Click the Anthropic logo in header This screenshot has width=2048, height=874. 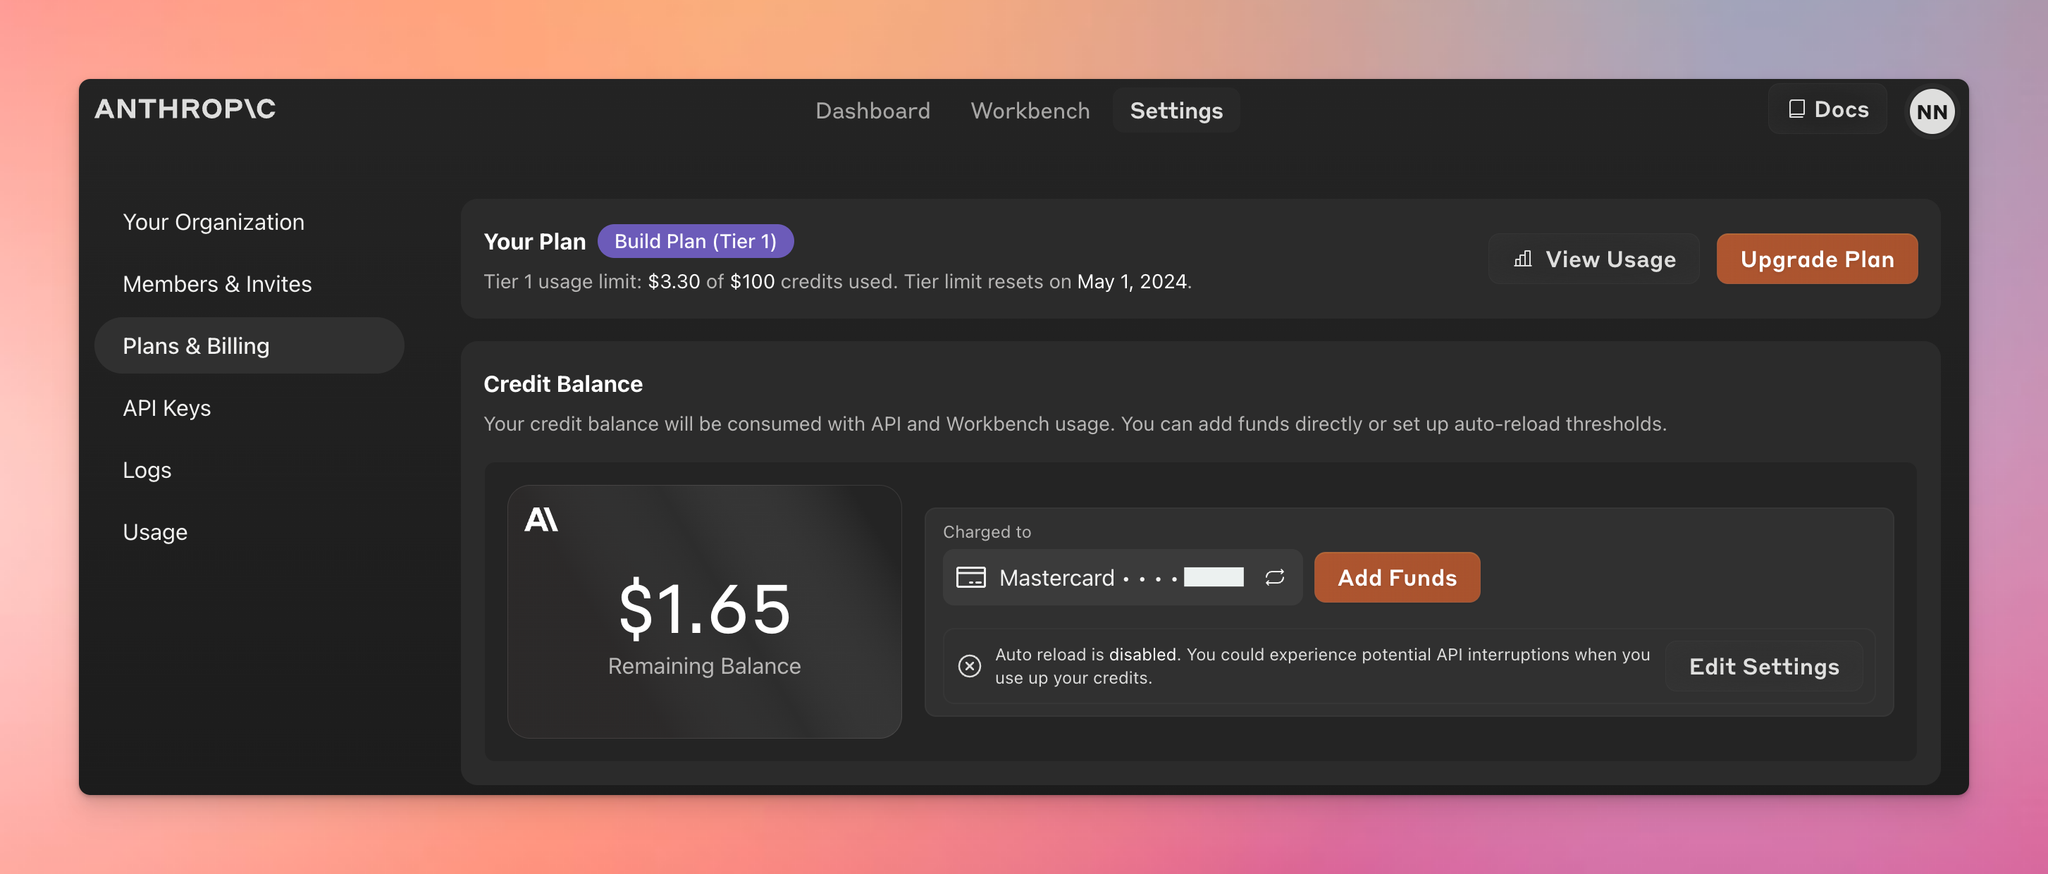[185, 109]
